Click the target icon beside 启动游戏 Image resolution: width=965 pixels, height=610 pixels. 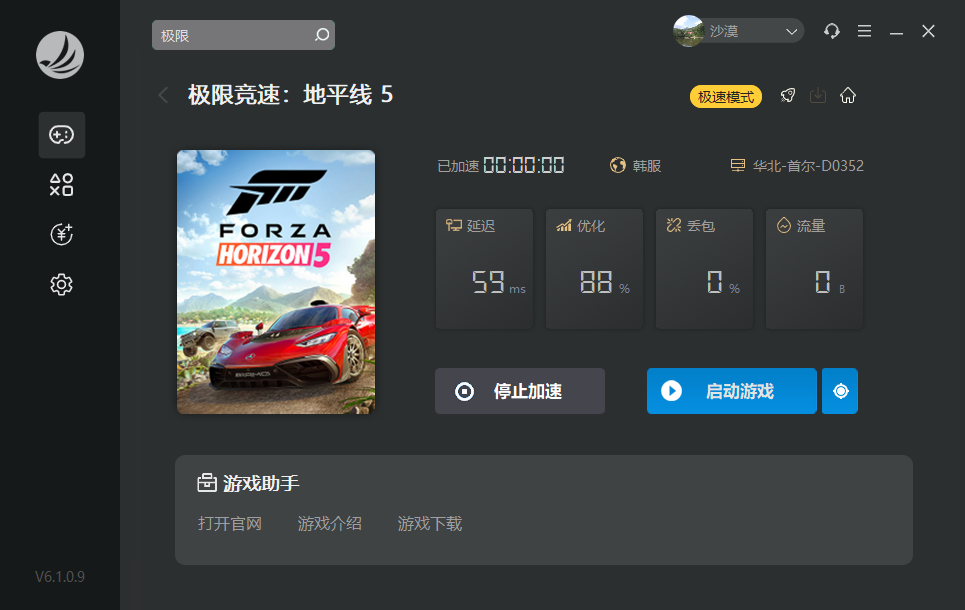pyautogui.click(x=840, y=391)
